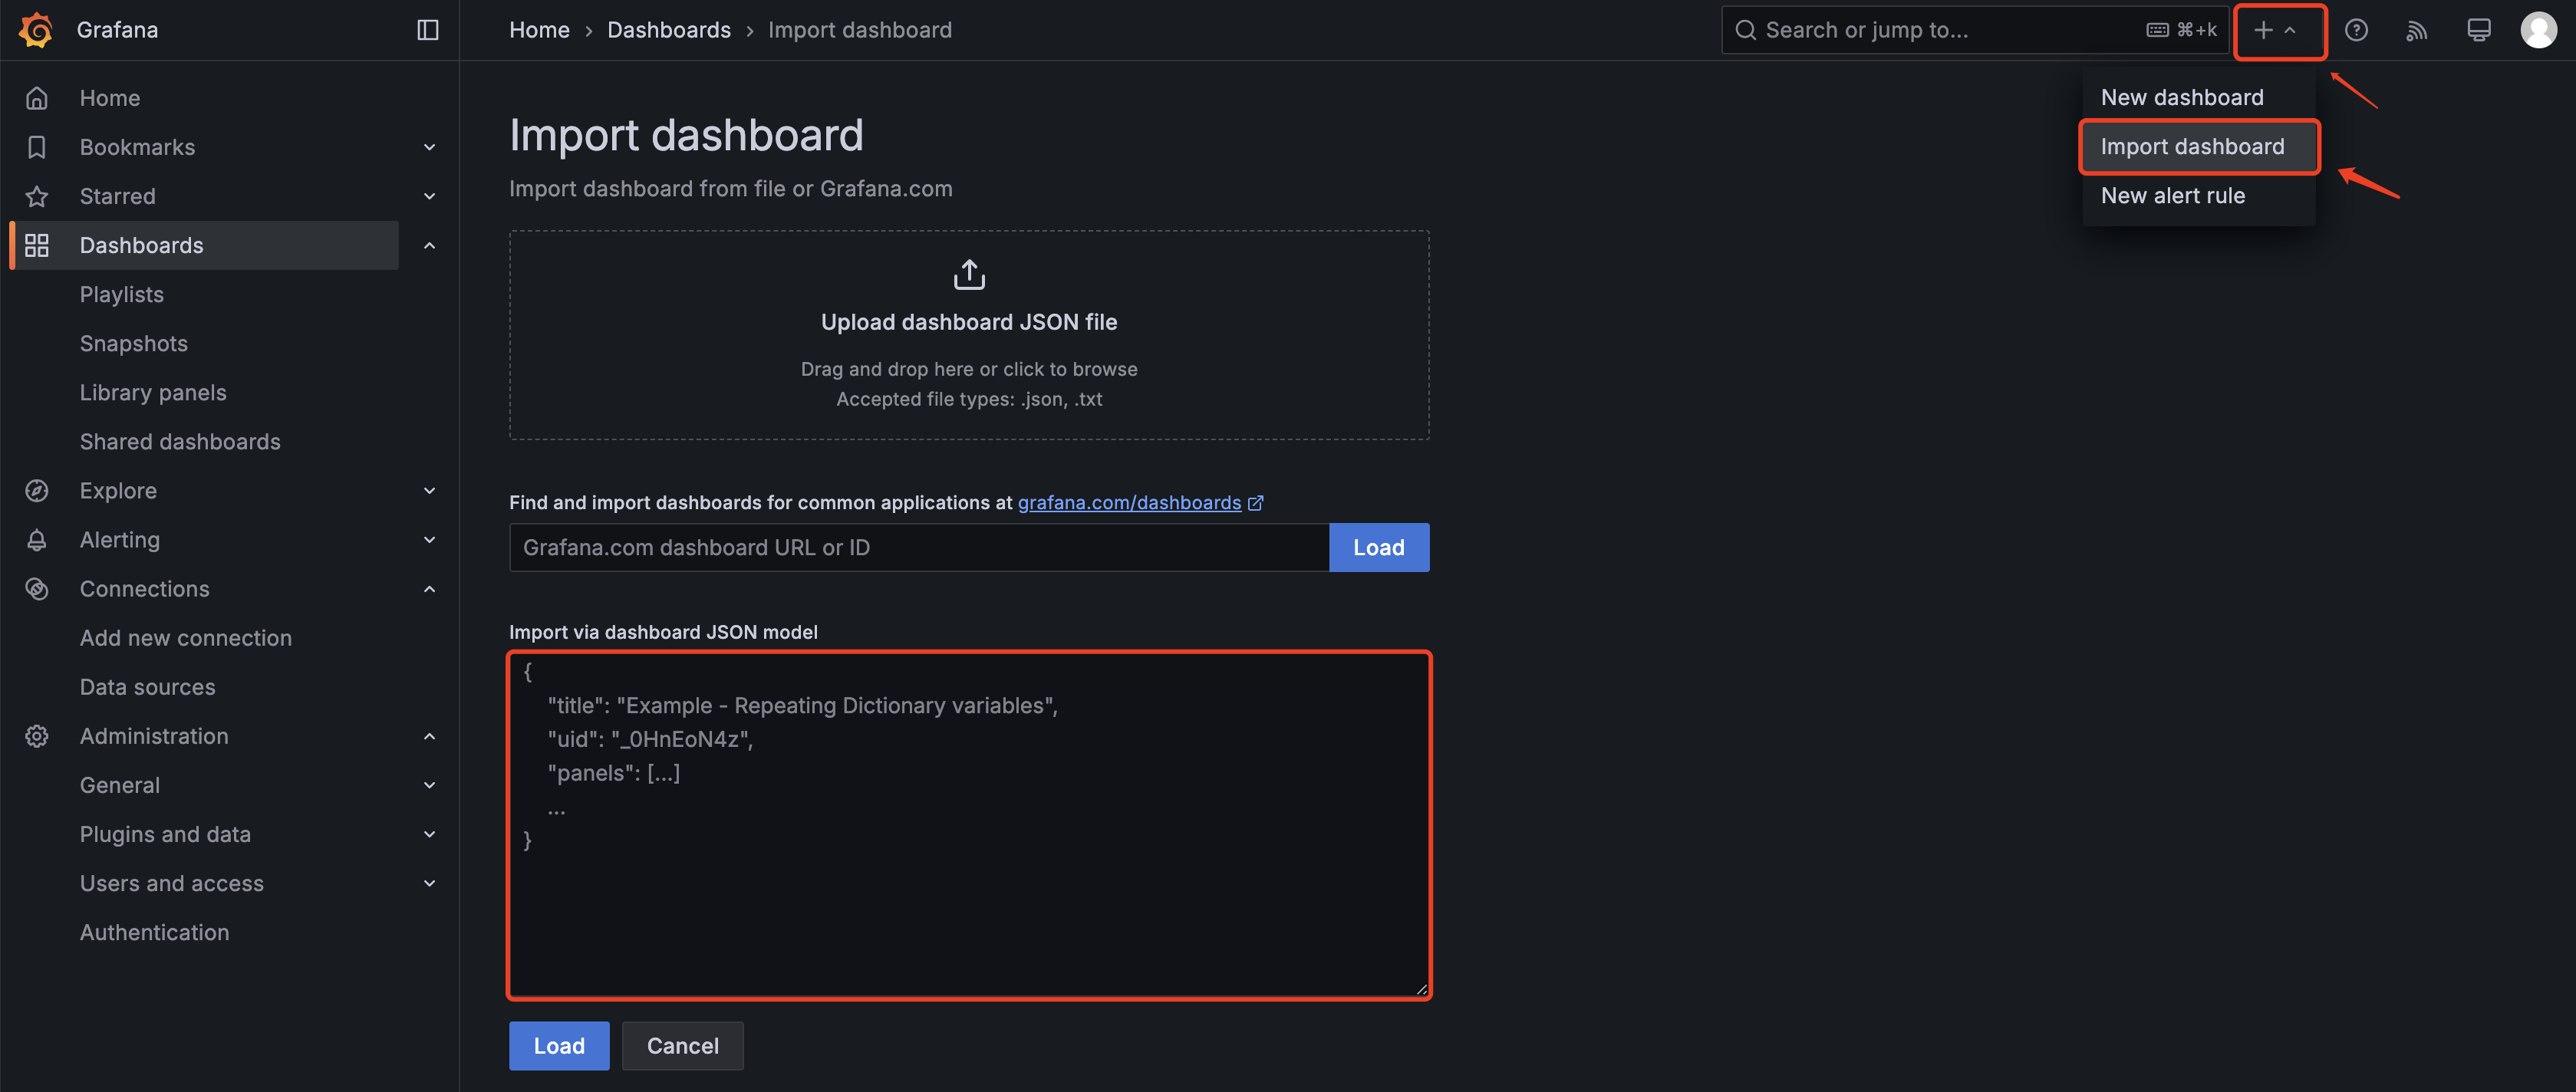Go to Home in the breadcrumb

(539, 30)
